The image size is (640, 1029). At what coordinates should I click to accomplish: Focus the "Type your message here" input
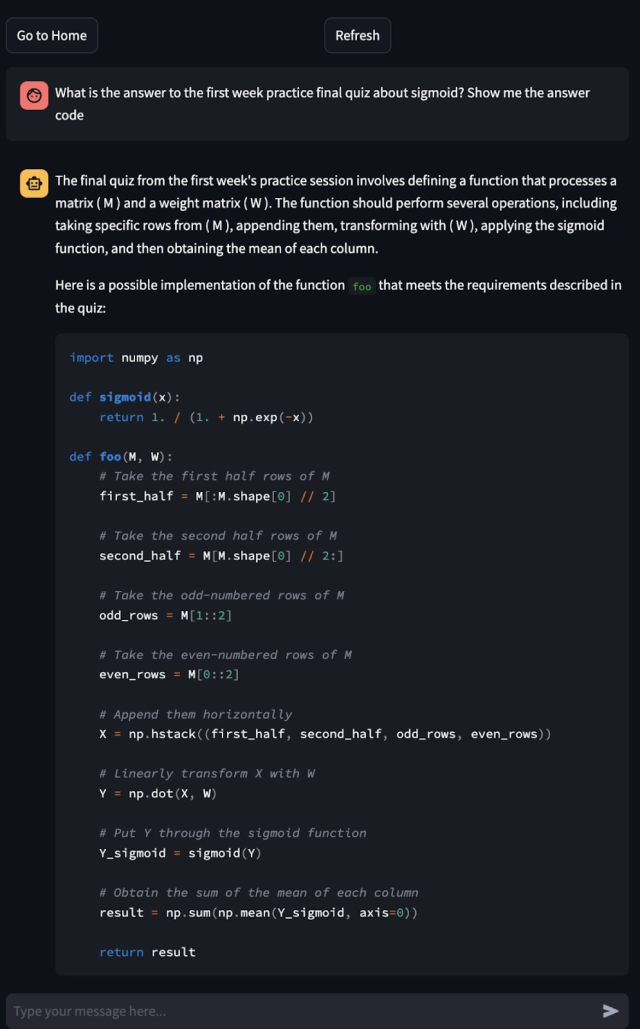[300, 1011]
